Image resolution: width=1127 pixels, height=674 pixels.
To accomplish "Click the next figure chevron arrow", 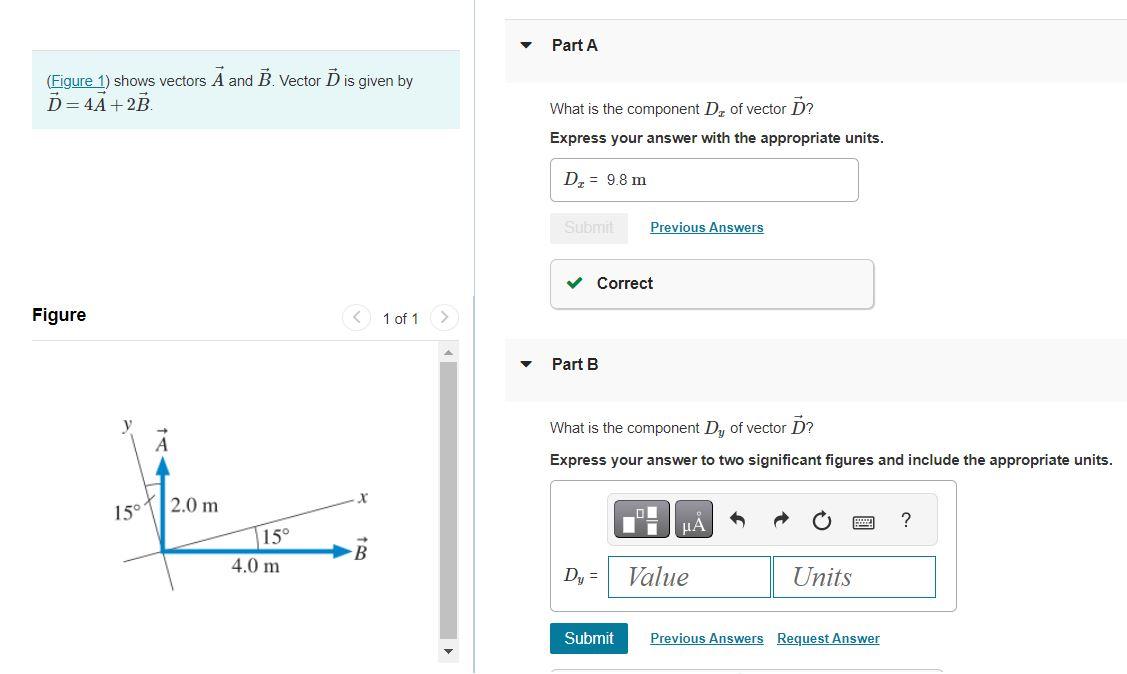I will [x=444, y=317].
